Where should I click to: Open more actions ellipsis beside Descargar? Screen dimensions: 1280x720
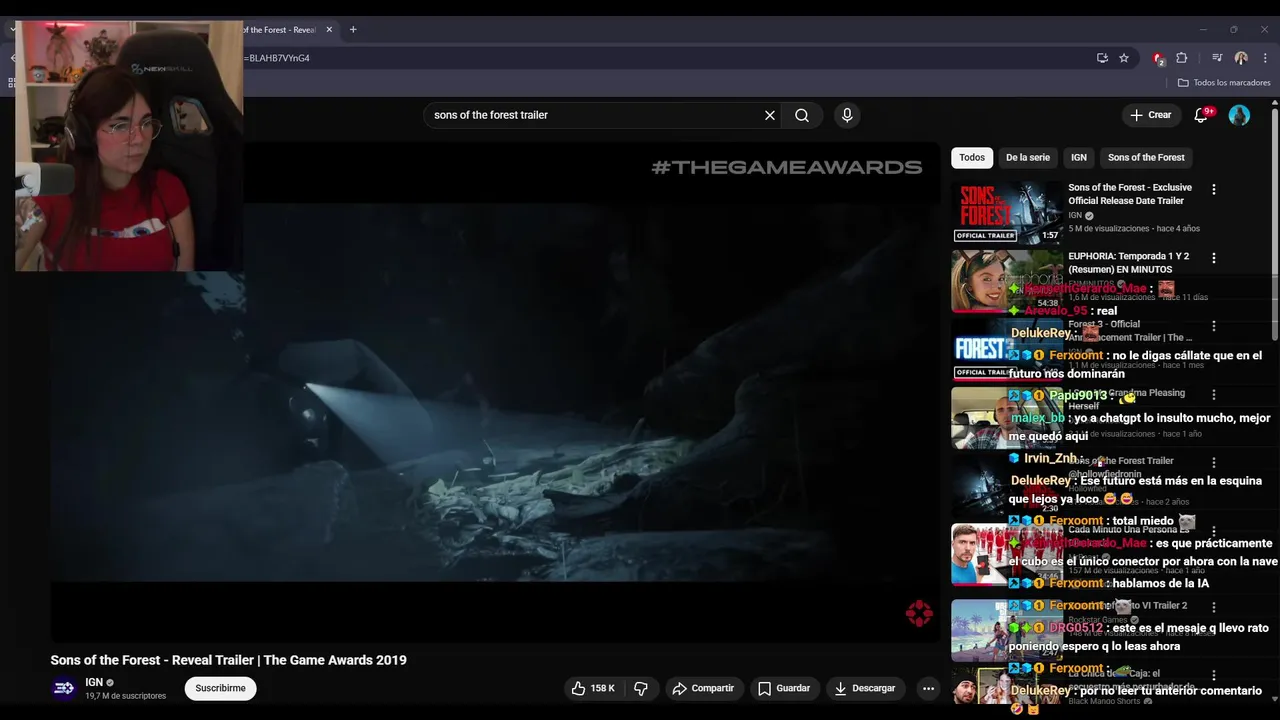point(928,688)
